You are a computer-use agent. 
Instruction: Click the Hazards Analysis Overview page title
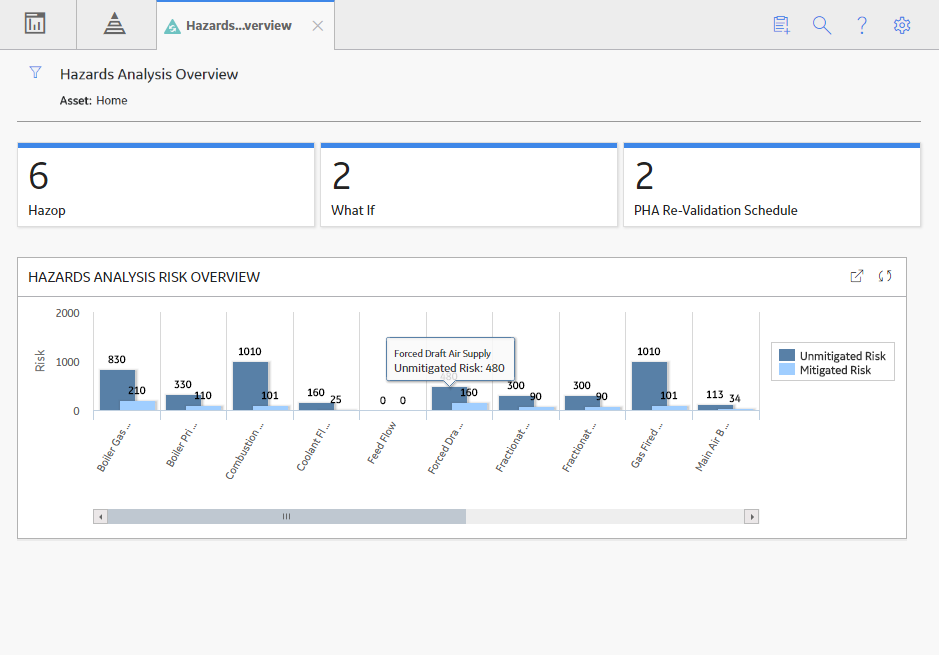[x=149, y=74]
